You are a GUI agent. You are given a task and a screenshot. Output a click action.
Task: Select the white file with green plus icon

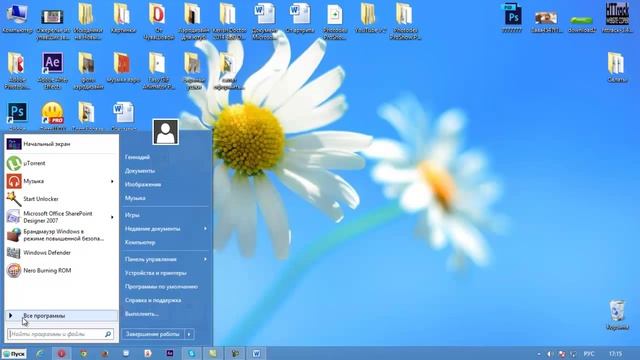click(335, 21)
